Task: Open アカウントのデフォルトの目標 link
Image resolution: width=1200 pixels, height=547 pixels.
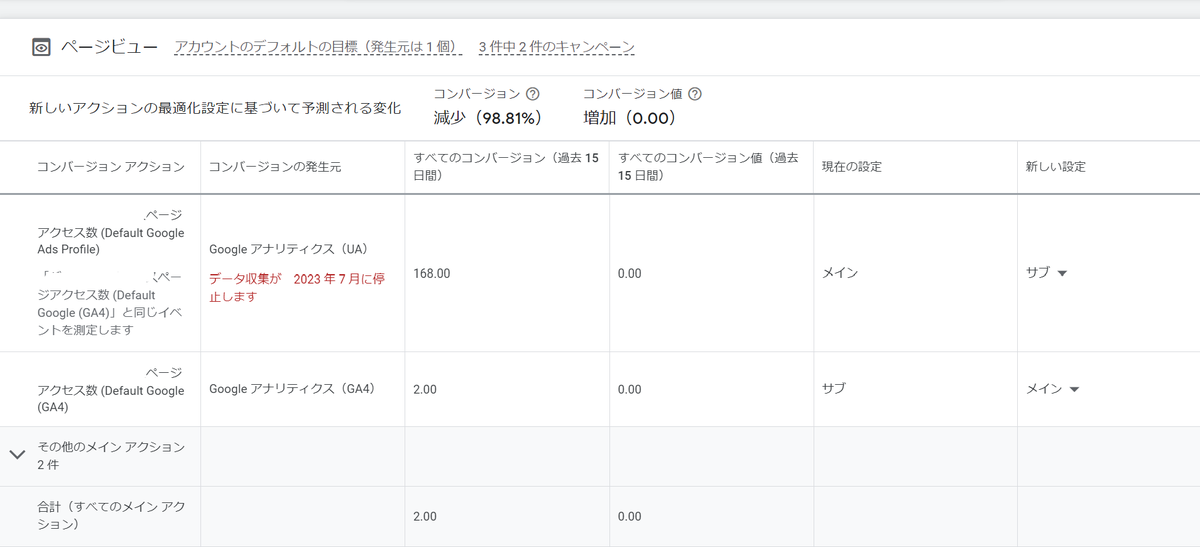Action: click(318, 47)
